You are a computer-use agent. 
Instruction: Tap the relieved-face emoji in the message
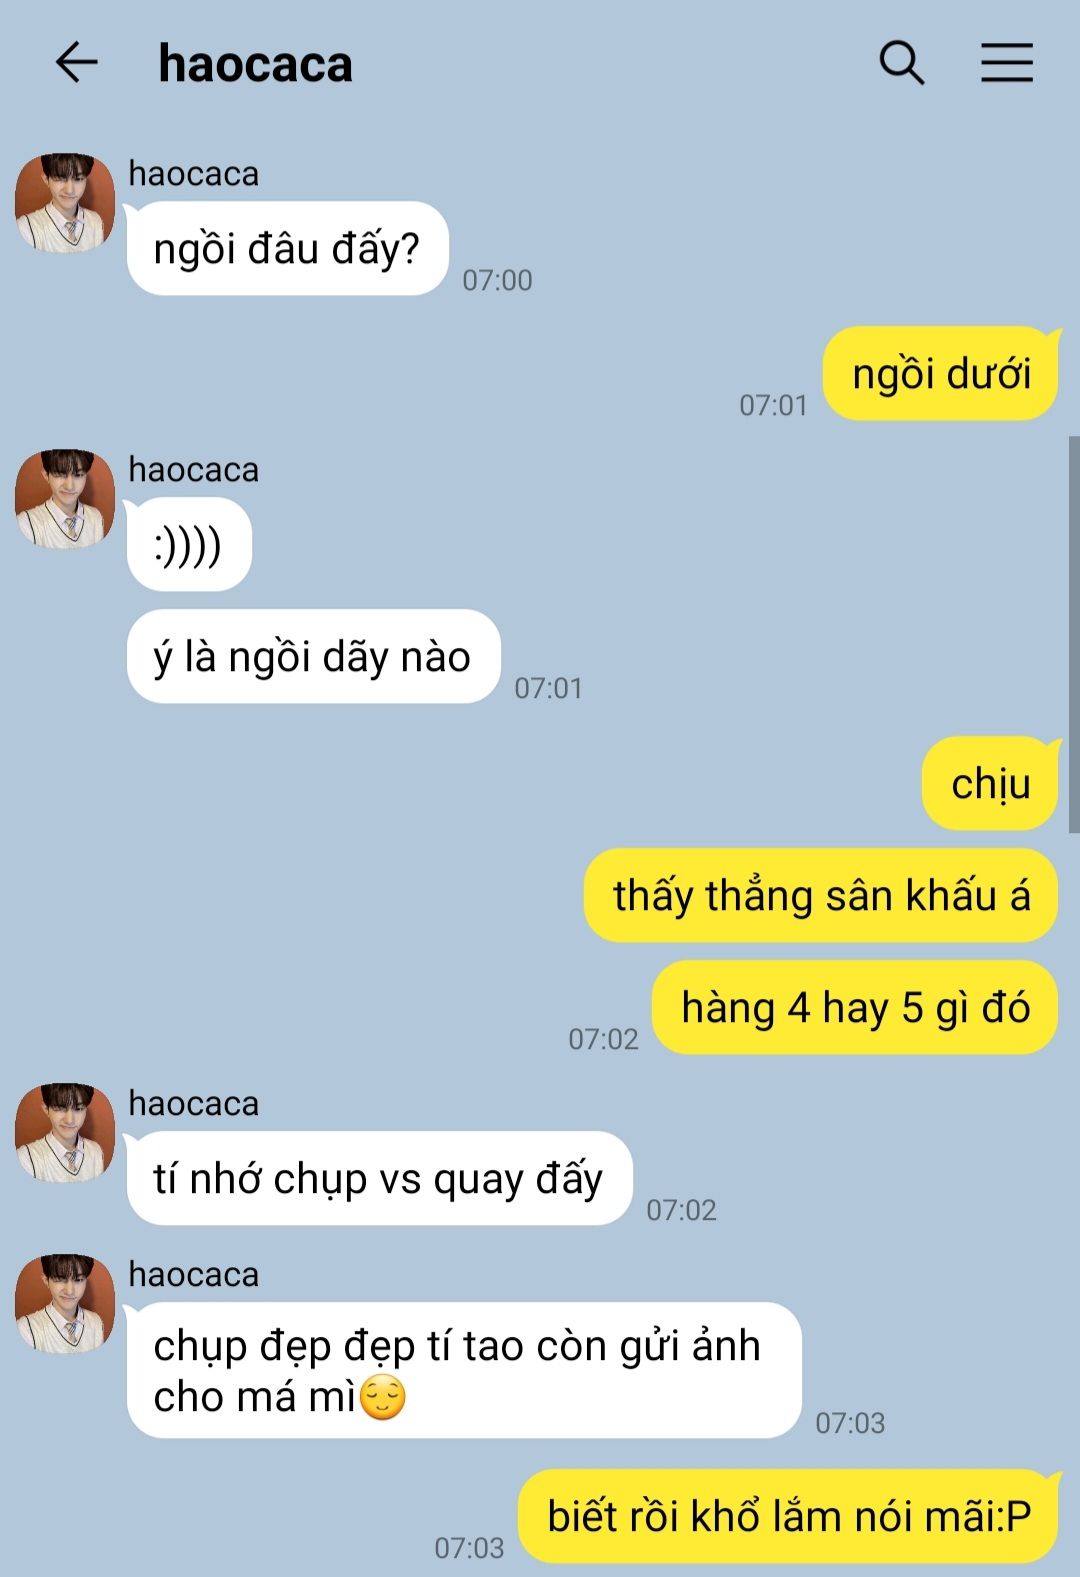click(382, 1398)
